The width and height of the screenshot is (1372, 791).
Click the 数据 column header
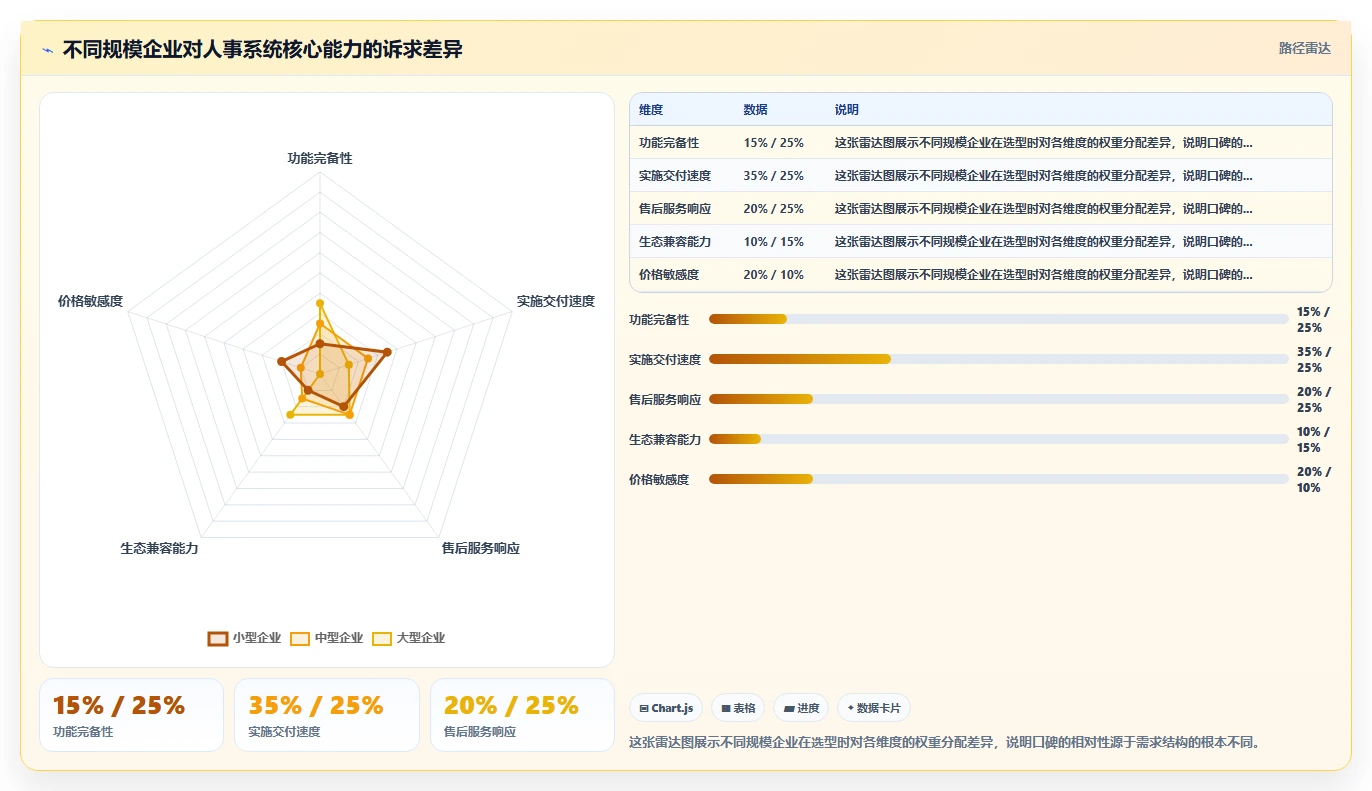pyautogui.click(x=755, y=110)
